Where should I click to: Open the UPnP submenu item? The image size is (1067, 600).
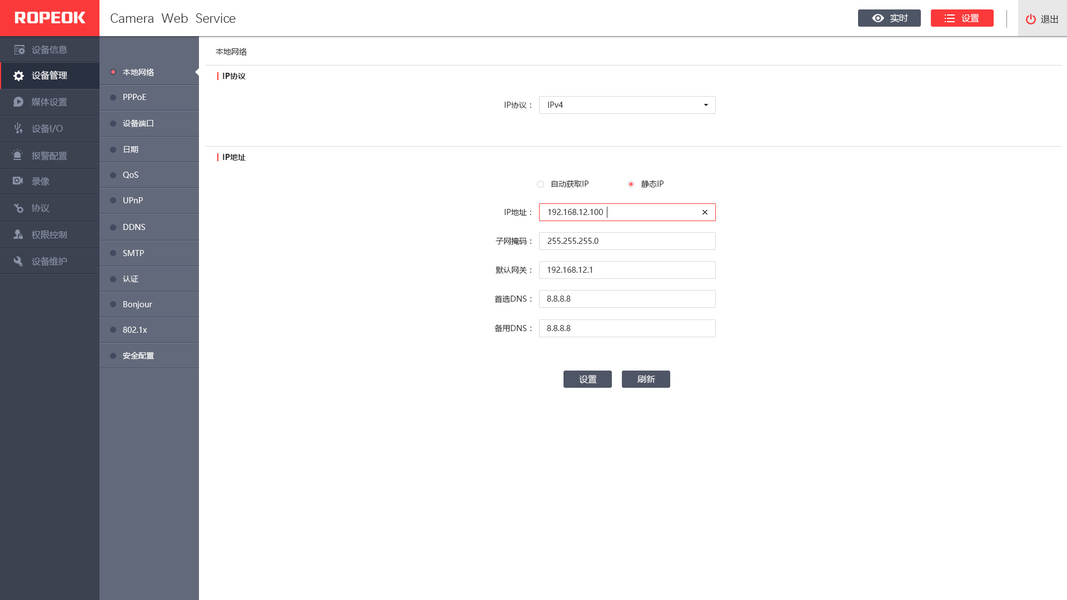click(149, 201)
